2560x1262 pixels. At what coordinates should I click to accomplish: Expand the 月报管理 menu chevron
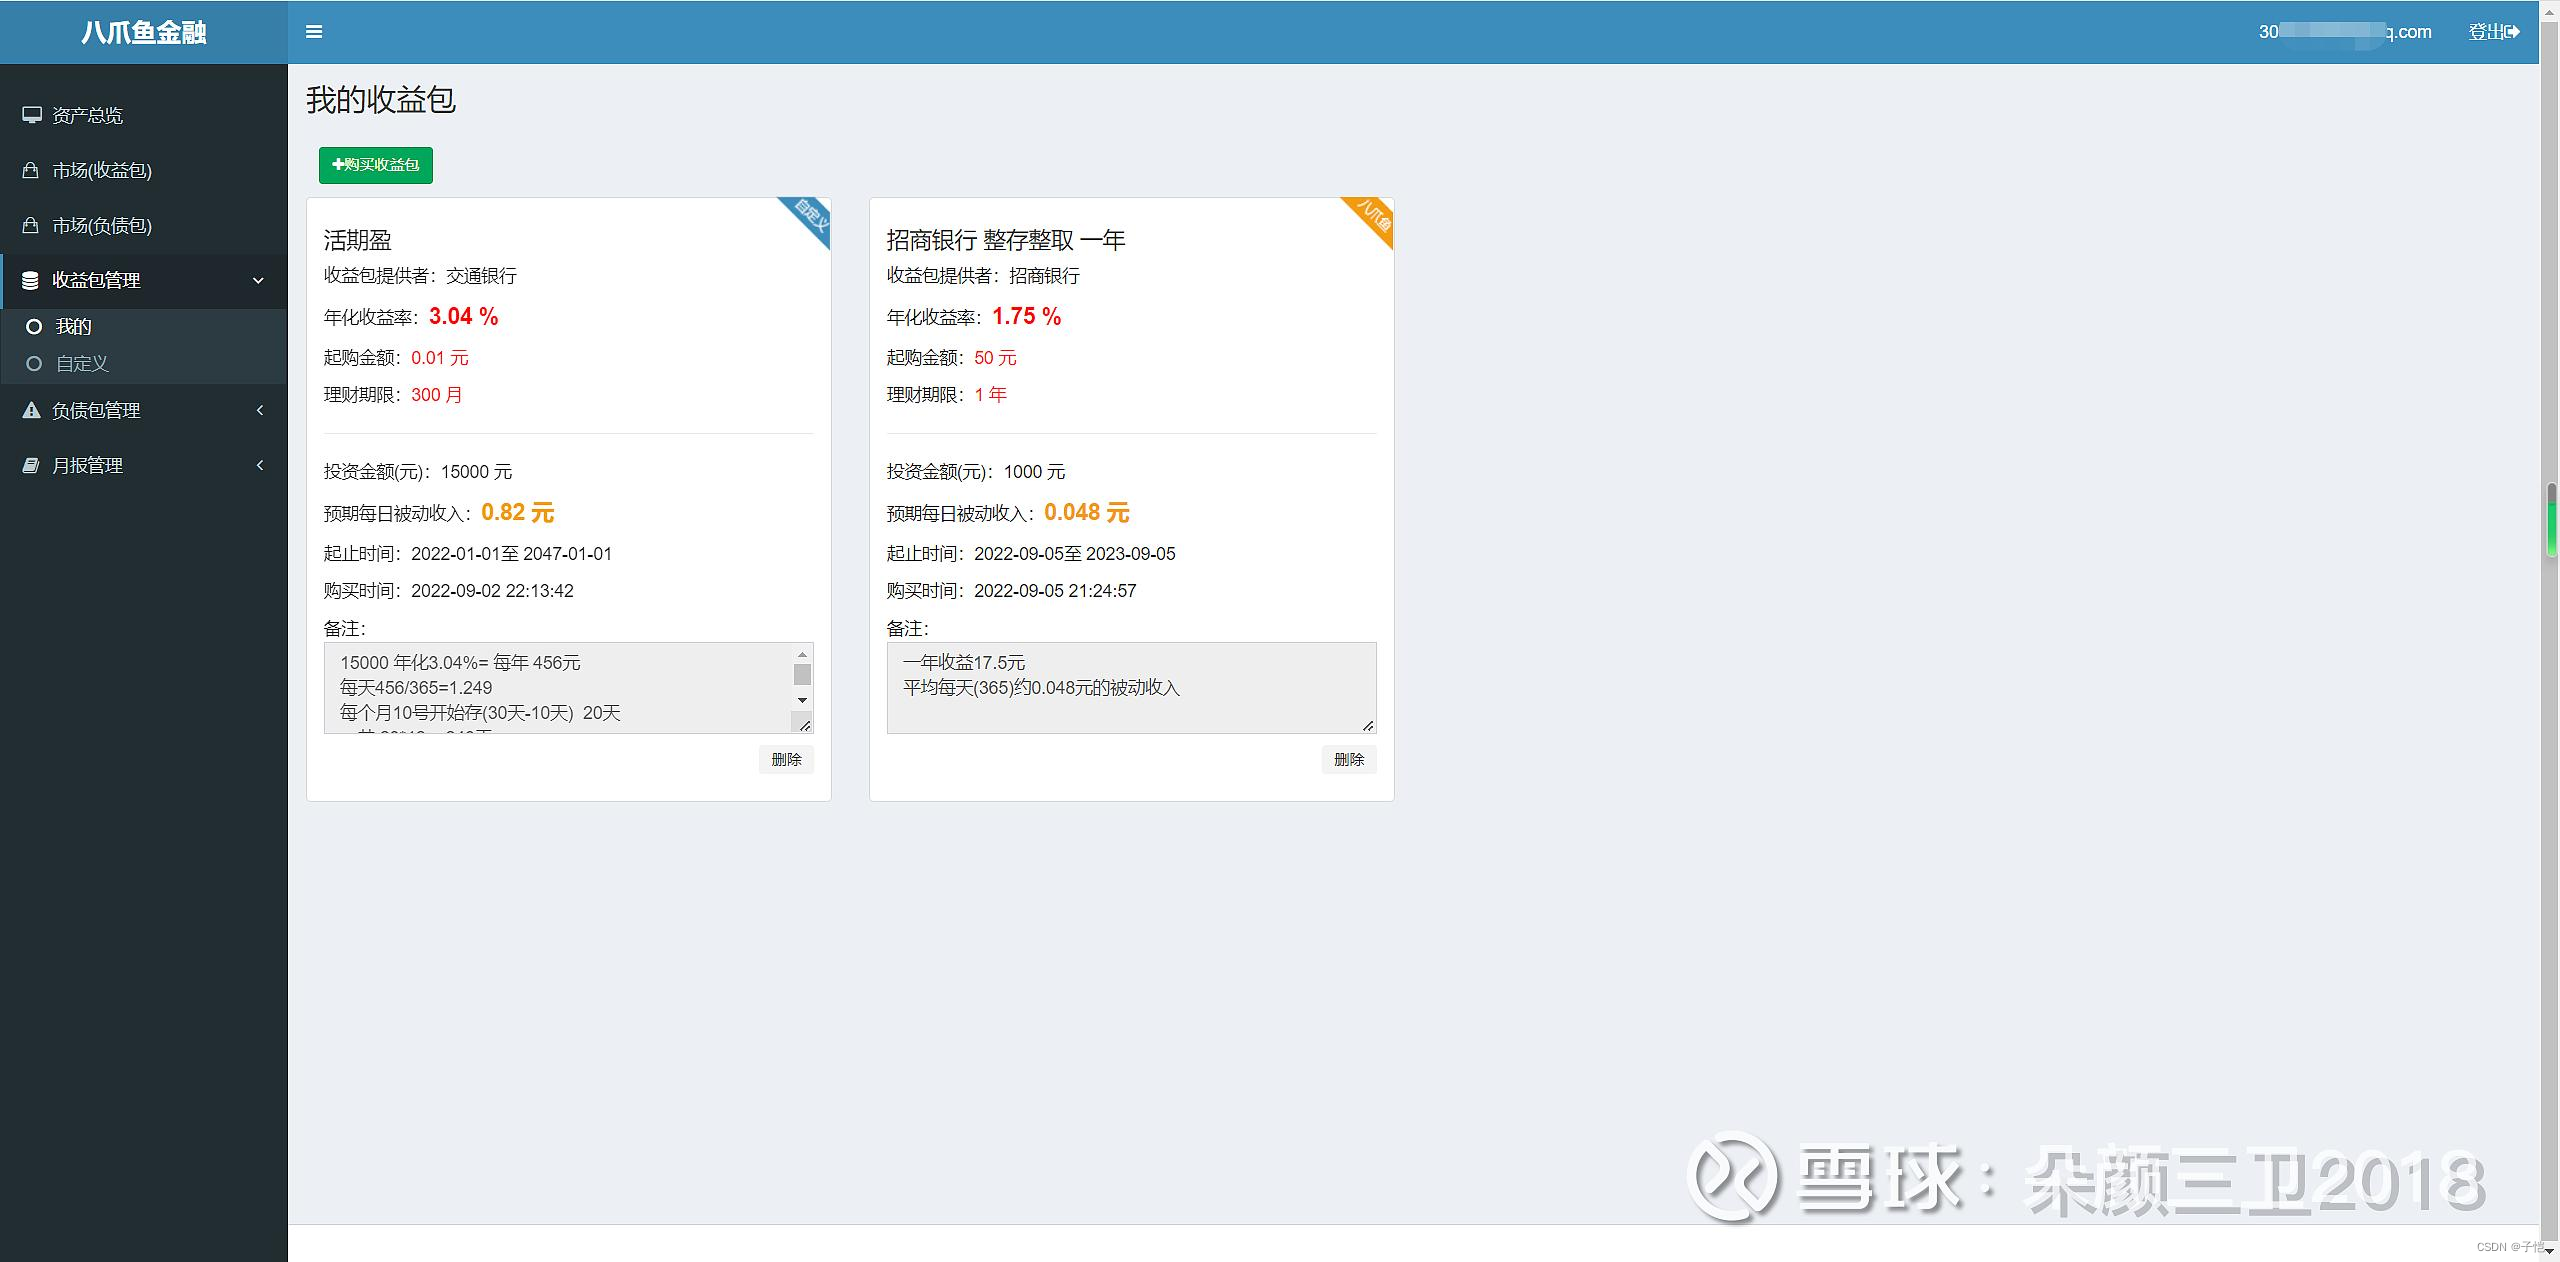tap(260, 465)
